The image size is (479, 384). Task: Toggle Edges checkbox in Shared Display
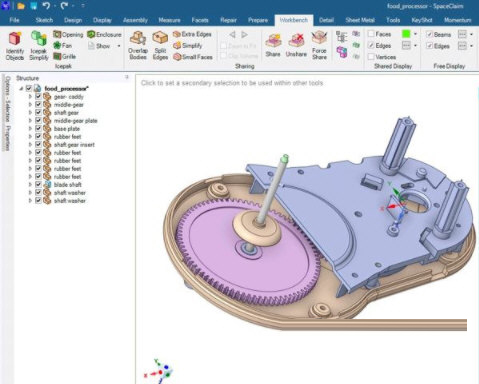click(371, 45)
